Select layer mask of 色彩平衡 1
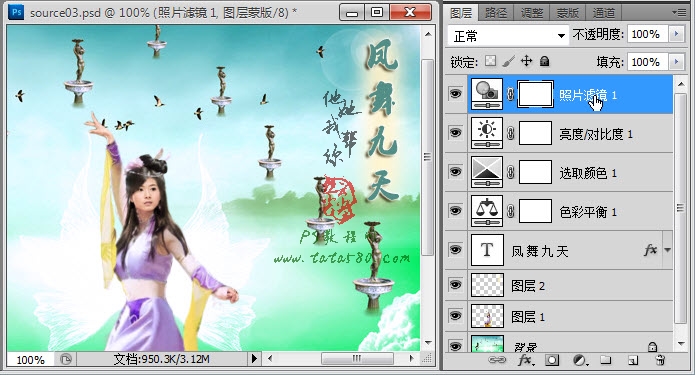 (535, 211)
